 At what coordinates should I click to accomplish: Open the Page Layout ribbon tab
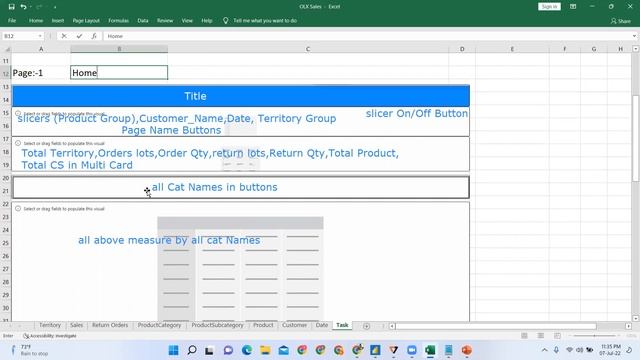coord(86,20)
